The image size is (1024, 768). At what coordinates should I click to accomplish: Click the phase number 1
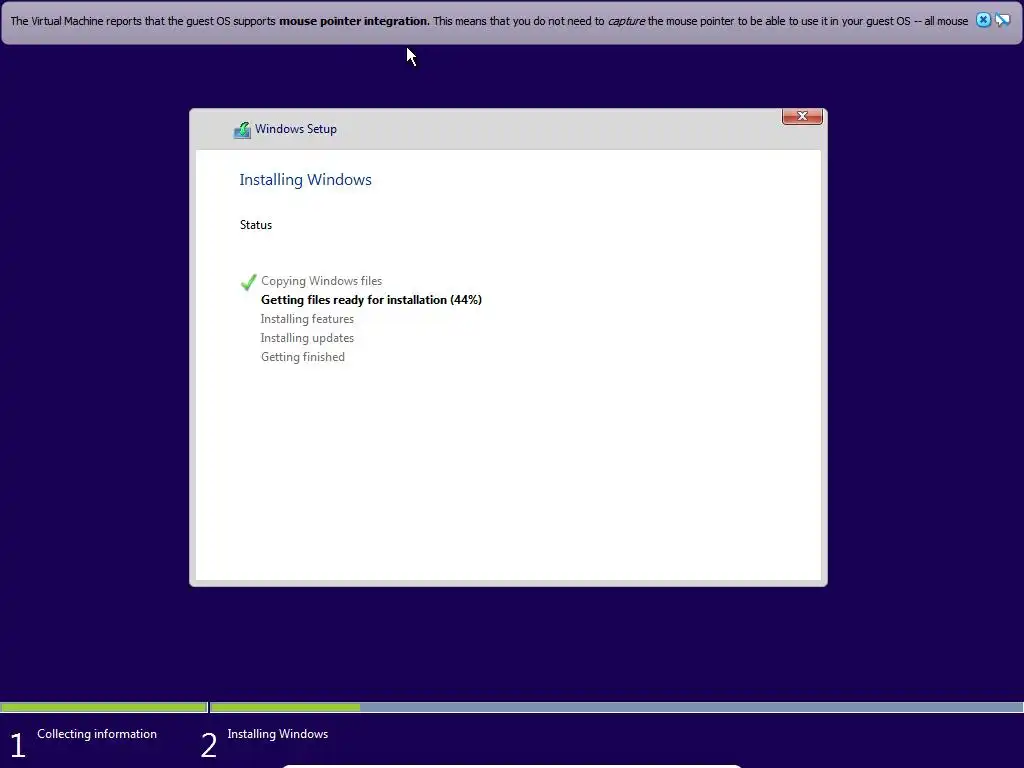pos(18,746)
